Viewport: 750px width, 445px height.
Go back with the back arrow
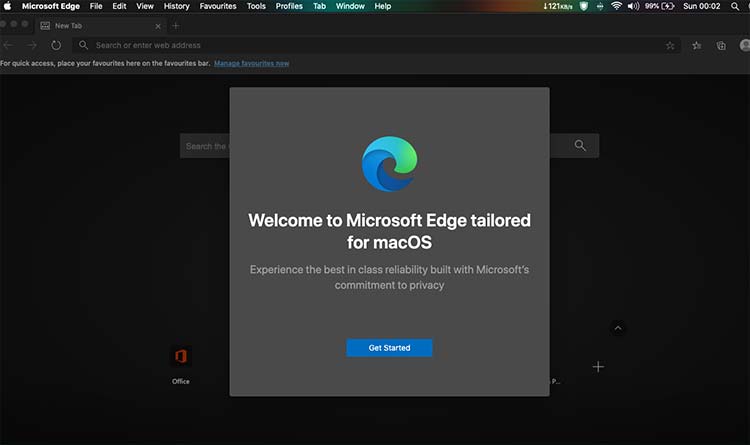(x=8, y=45)
